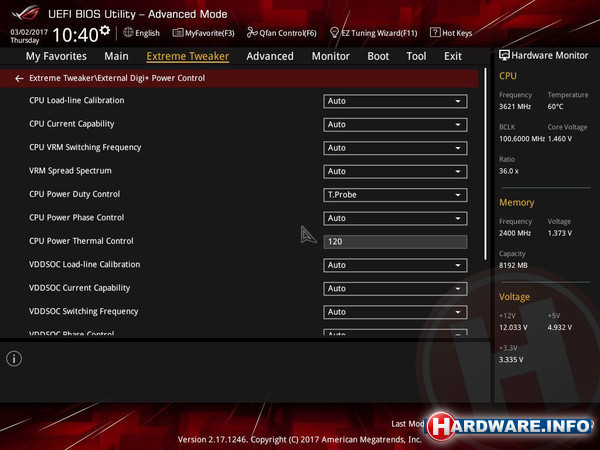The width and height of the screenshot is (600, 450).
Task: Select the Extreme Tweaker tab
Action: point(188,56)
